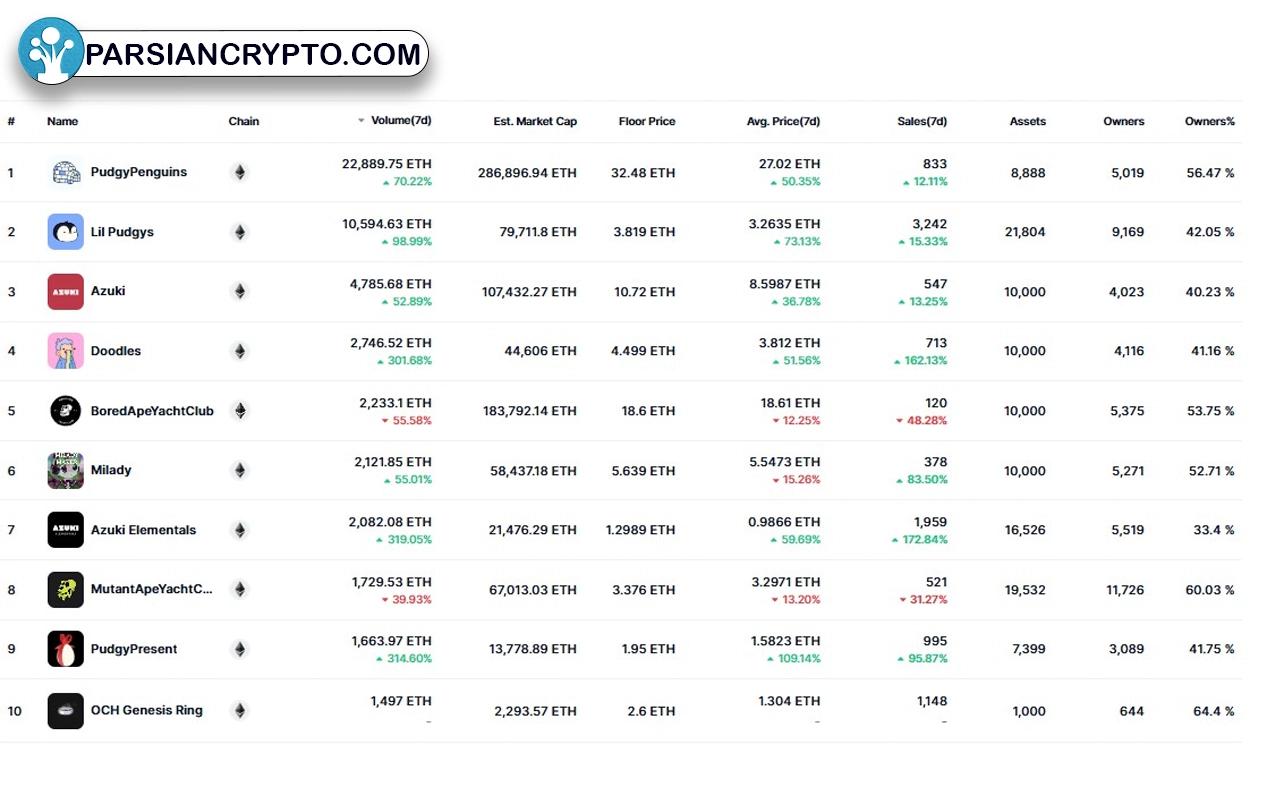
Task: Sort by the Owners% column header
Action: (1210, 121)
